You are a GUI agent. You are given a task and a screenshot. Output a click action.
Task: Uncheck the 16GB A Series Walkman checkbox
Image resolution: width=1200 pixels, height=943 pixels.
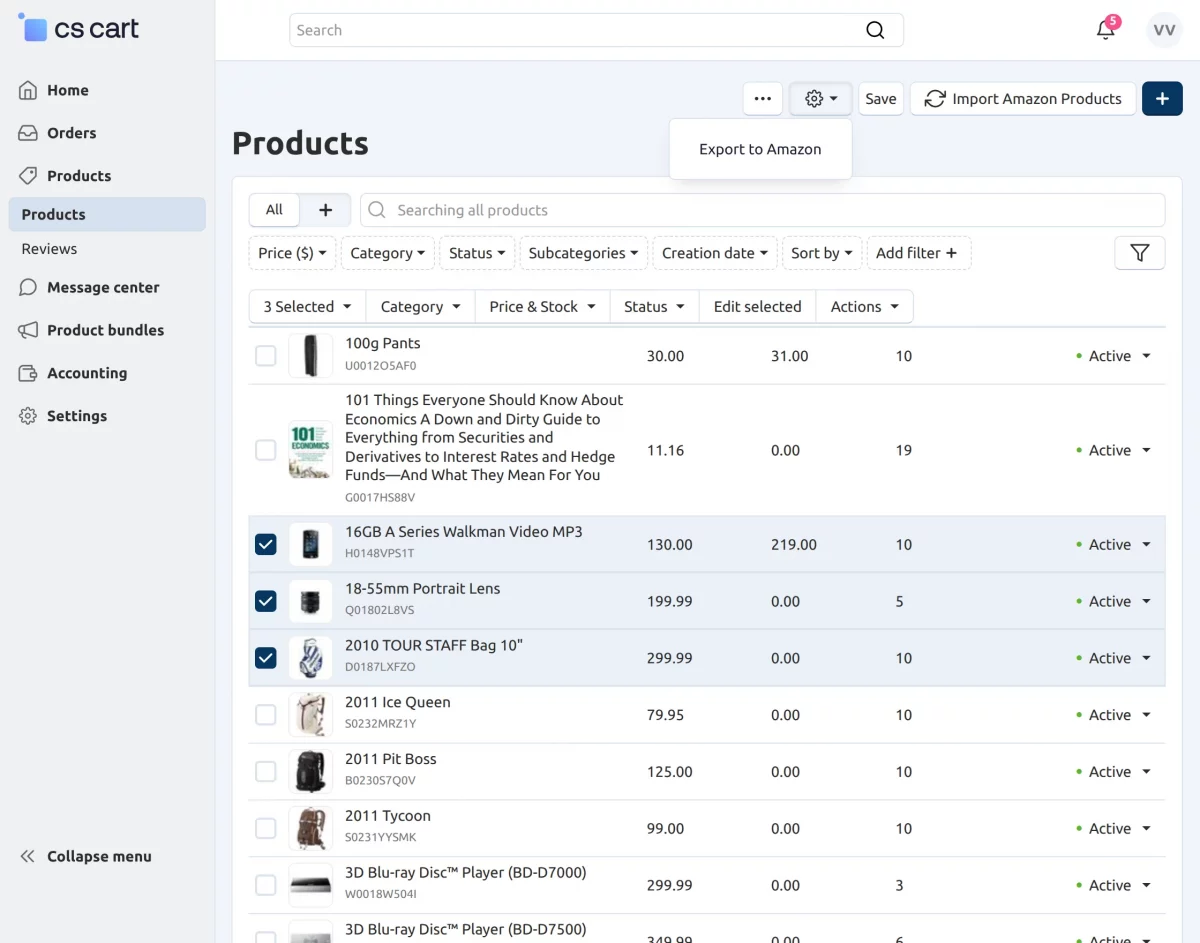pos(265,545)
